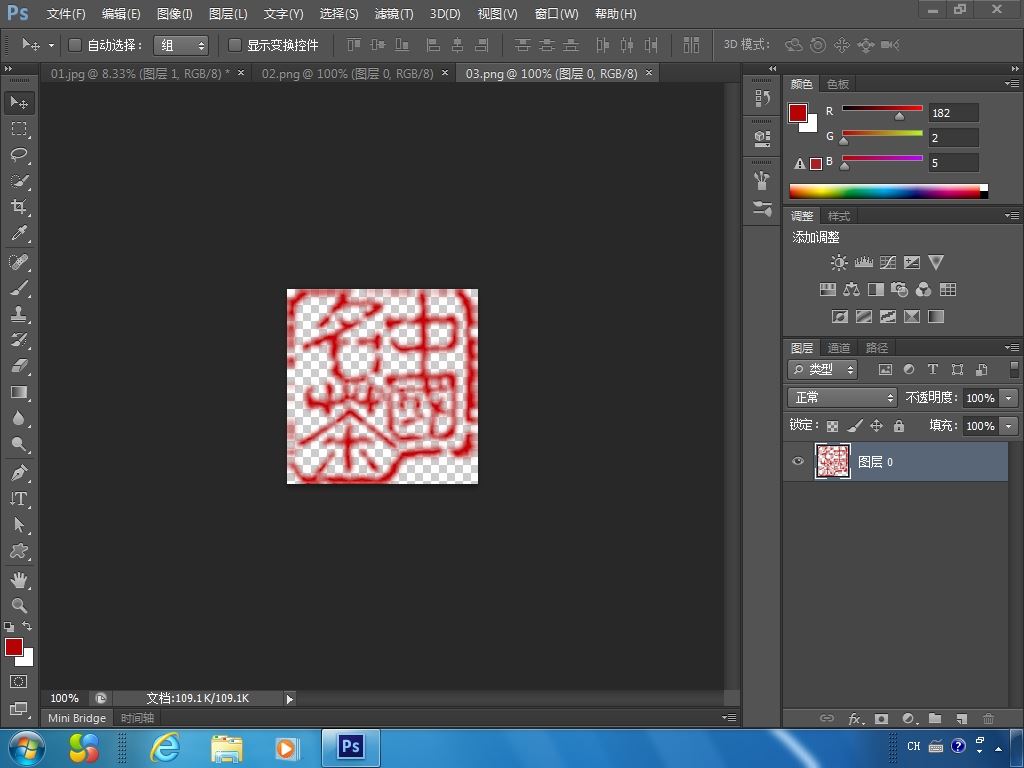Open the 类型 layer filter dropdown

[823, 370]
